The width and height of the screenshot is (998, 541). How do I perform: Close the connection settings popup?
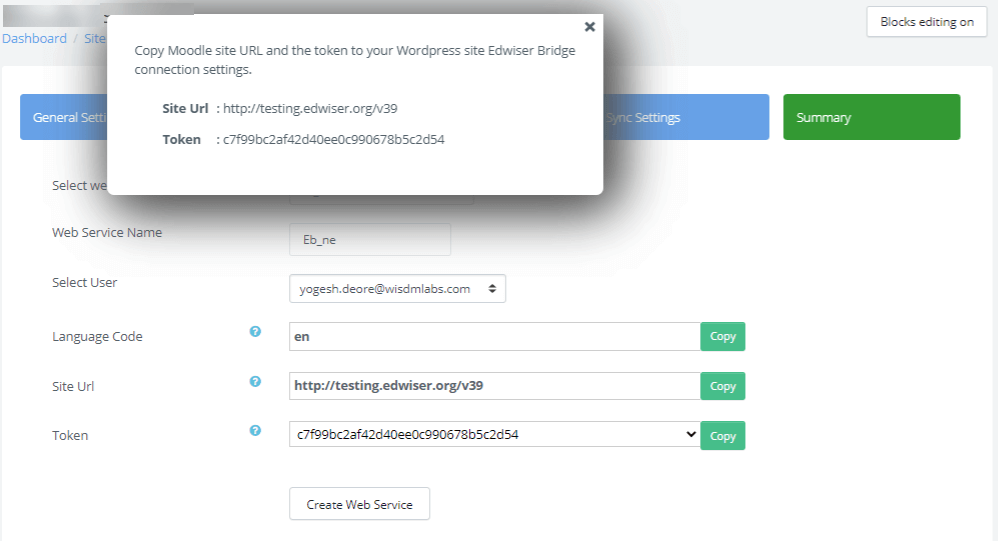(x=589, y=27)
